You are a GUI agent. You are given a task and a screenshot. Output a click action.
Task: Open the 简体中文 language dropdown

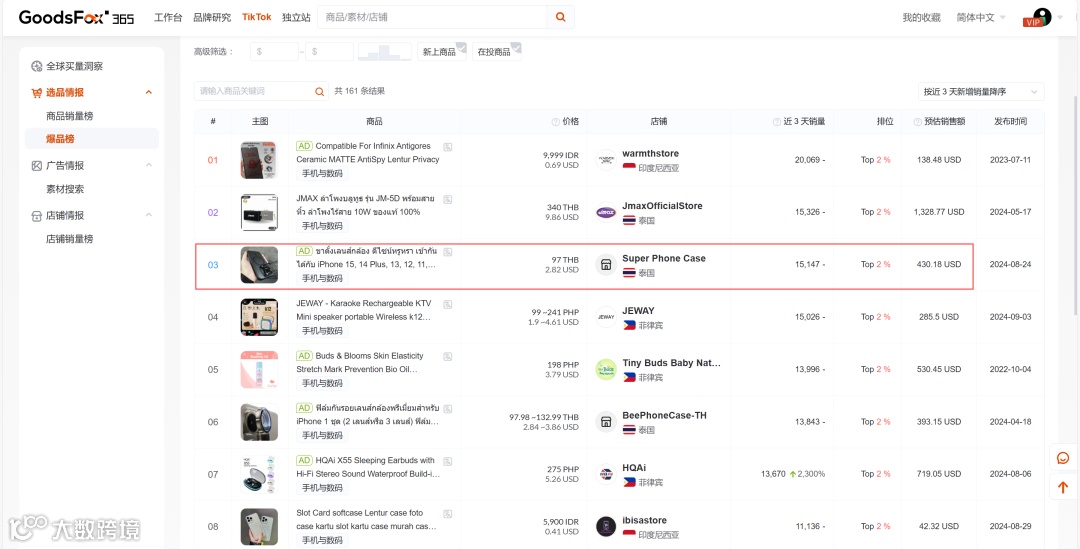pyautogui.click(x=981, y=17)
